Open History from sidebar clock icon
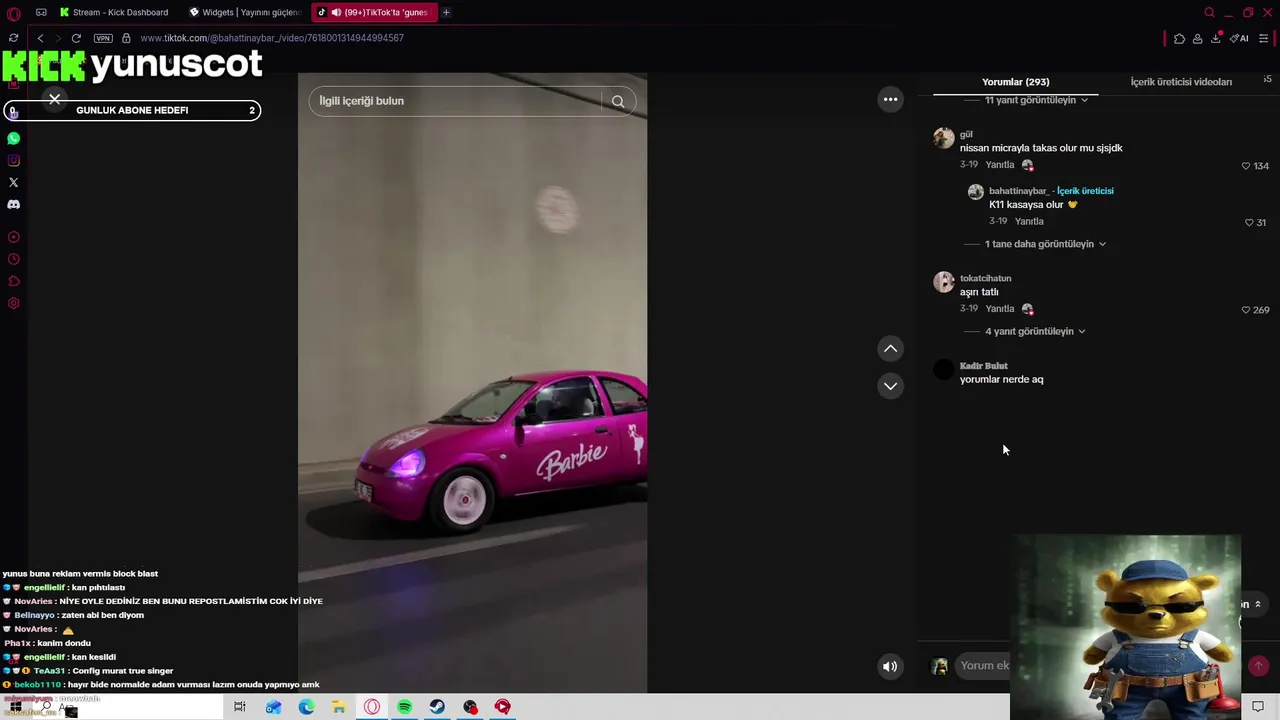This screenshot has height=720, width=1280. point(13,259)
